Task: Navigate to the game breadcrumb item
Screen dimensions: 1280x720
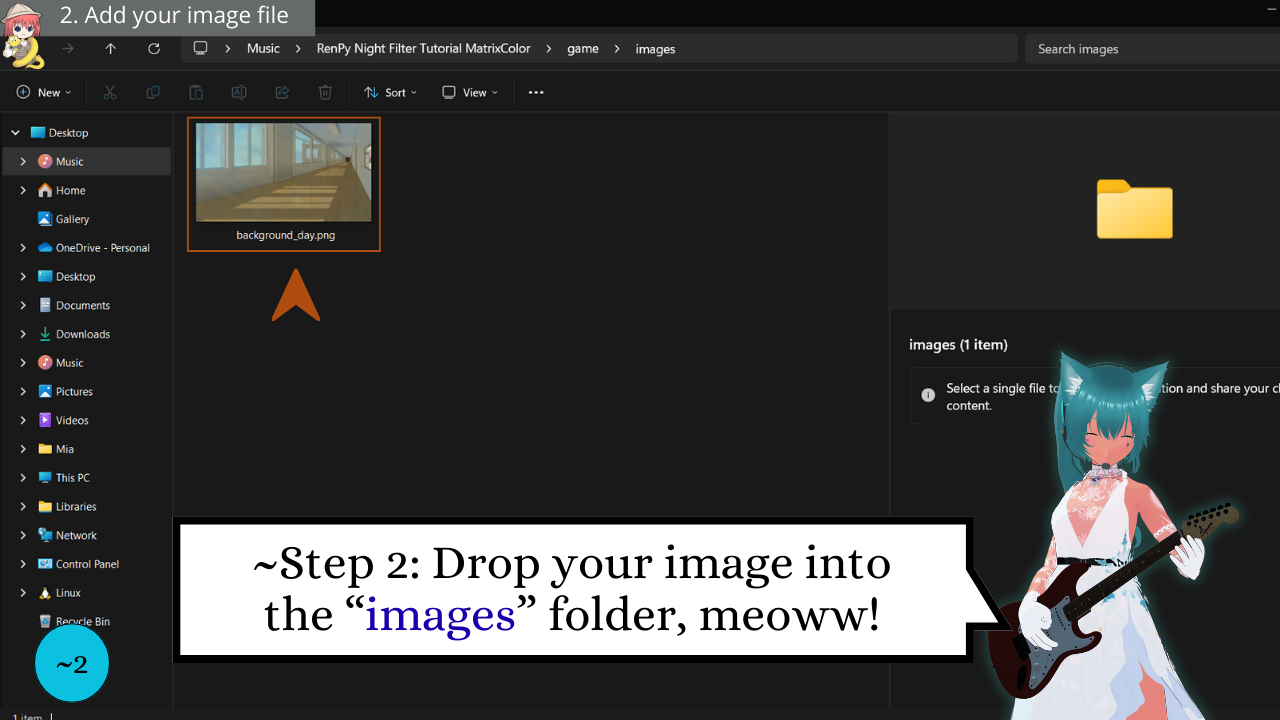Action: pos(583,48)
